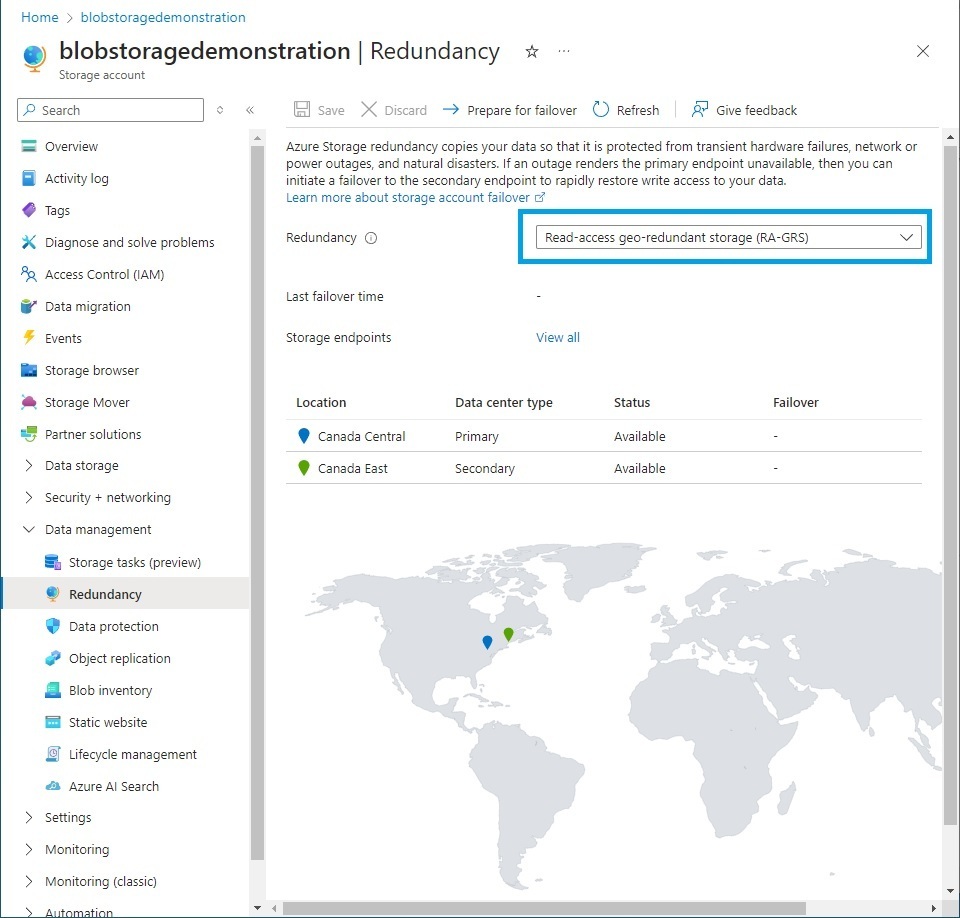The image size is (960, 918).
Task: Go to Home breadcrumb
Action: point(40,17)
